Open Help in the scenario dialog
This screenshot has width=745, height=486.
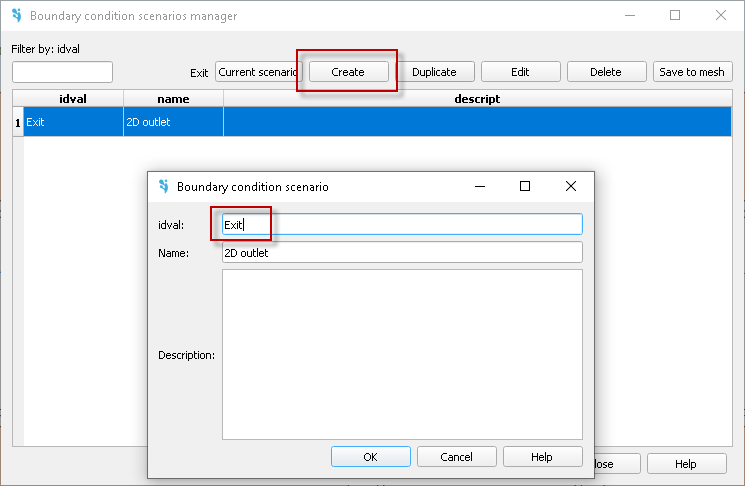click(542, 457)
